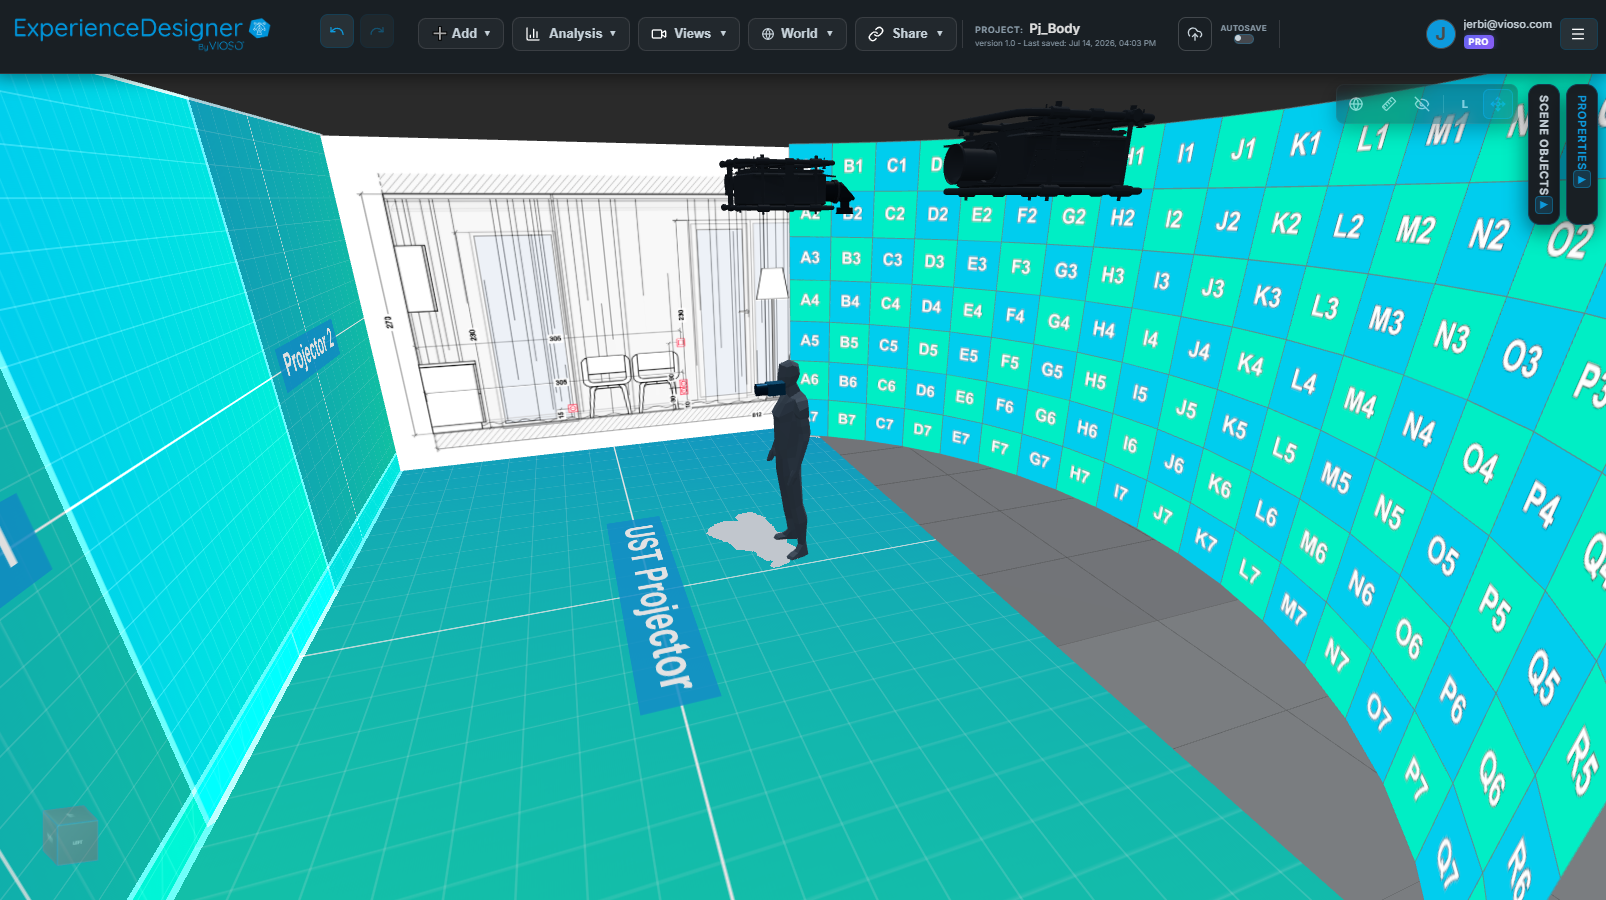Click the orientation cube in the corner
The width and height of the screenshot is (1606, 900).
(70, 834)
